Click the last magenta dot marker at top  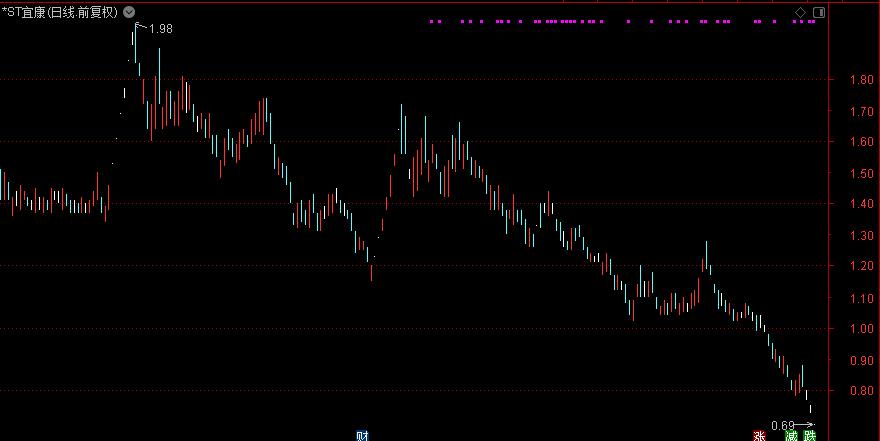pyautogui.click(x=812, y=21)
